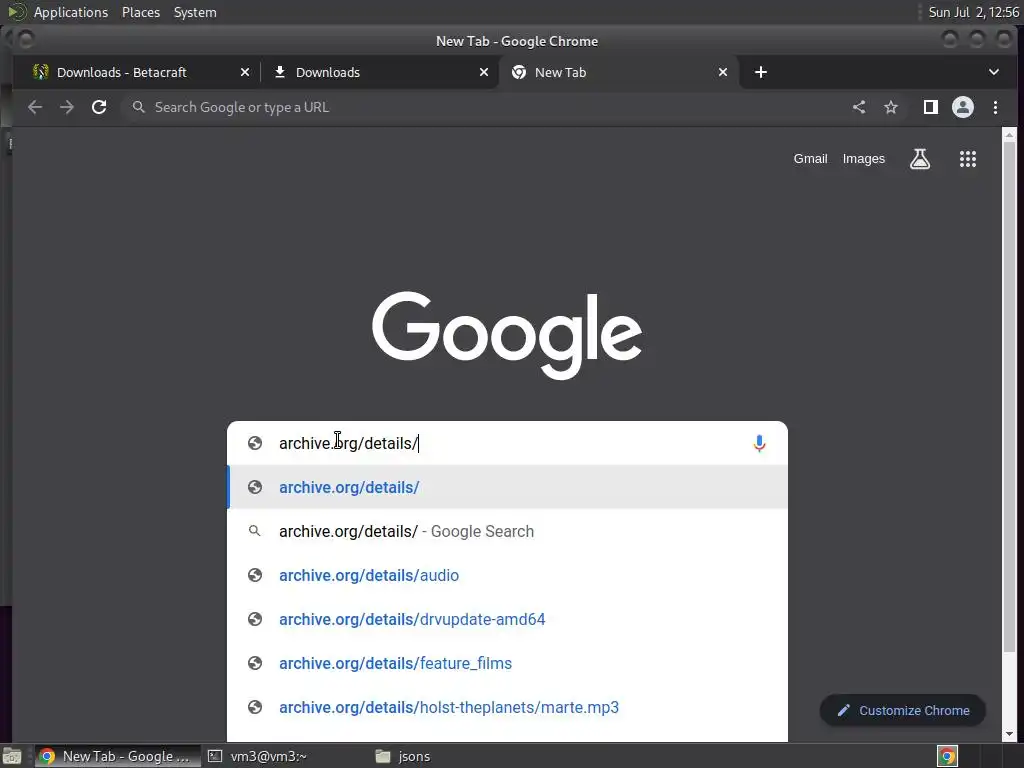Open the side panel icon
Viewport: 1024px width, 768px height.
[931, 107]
